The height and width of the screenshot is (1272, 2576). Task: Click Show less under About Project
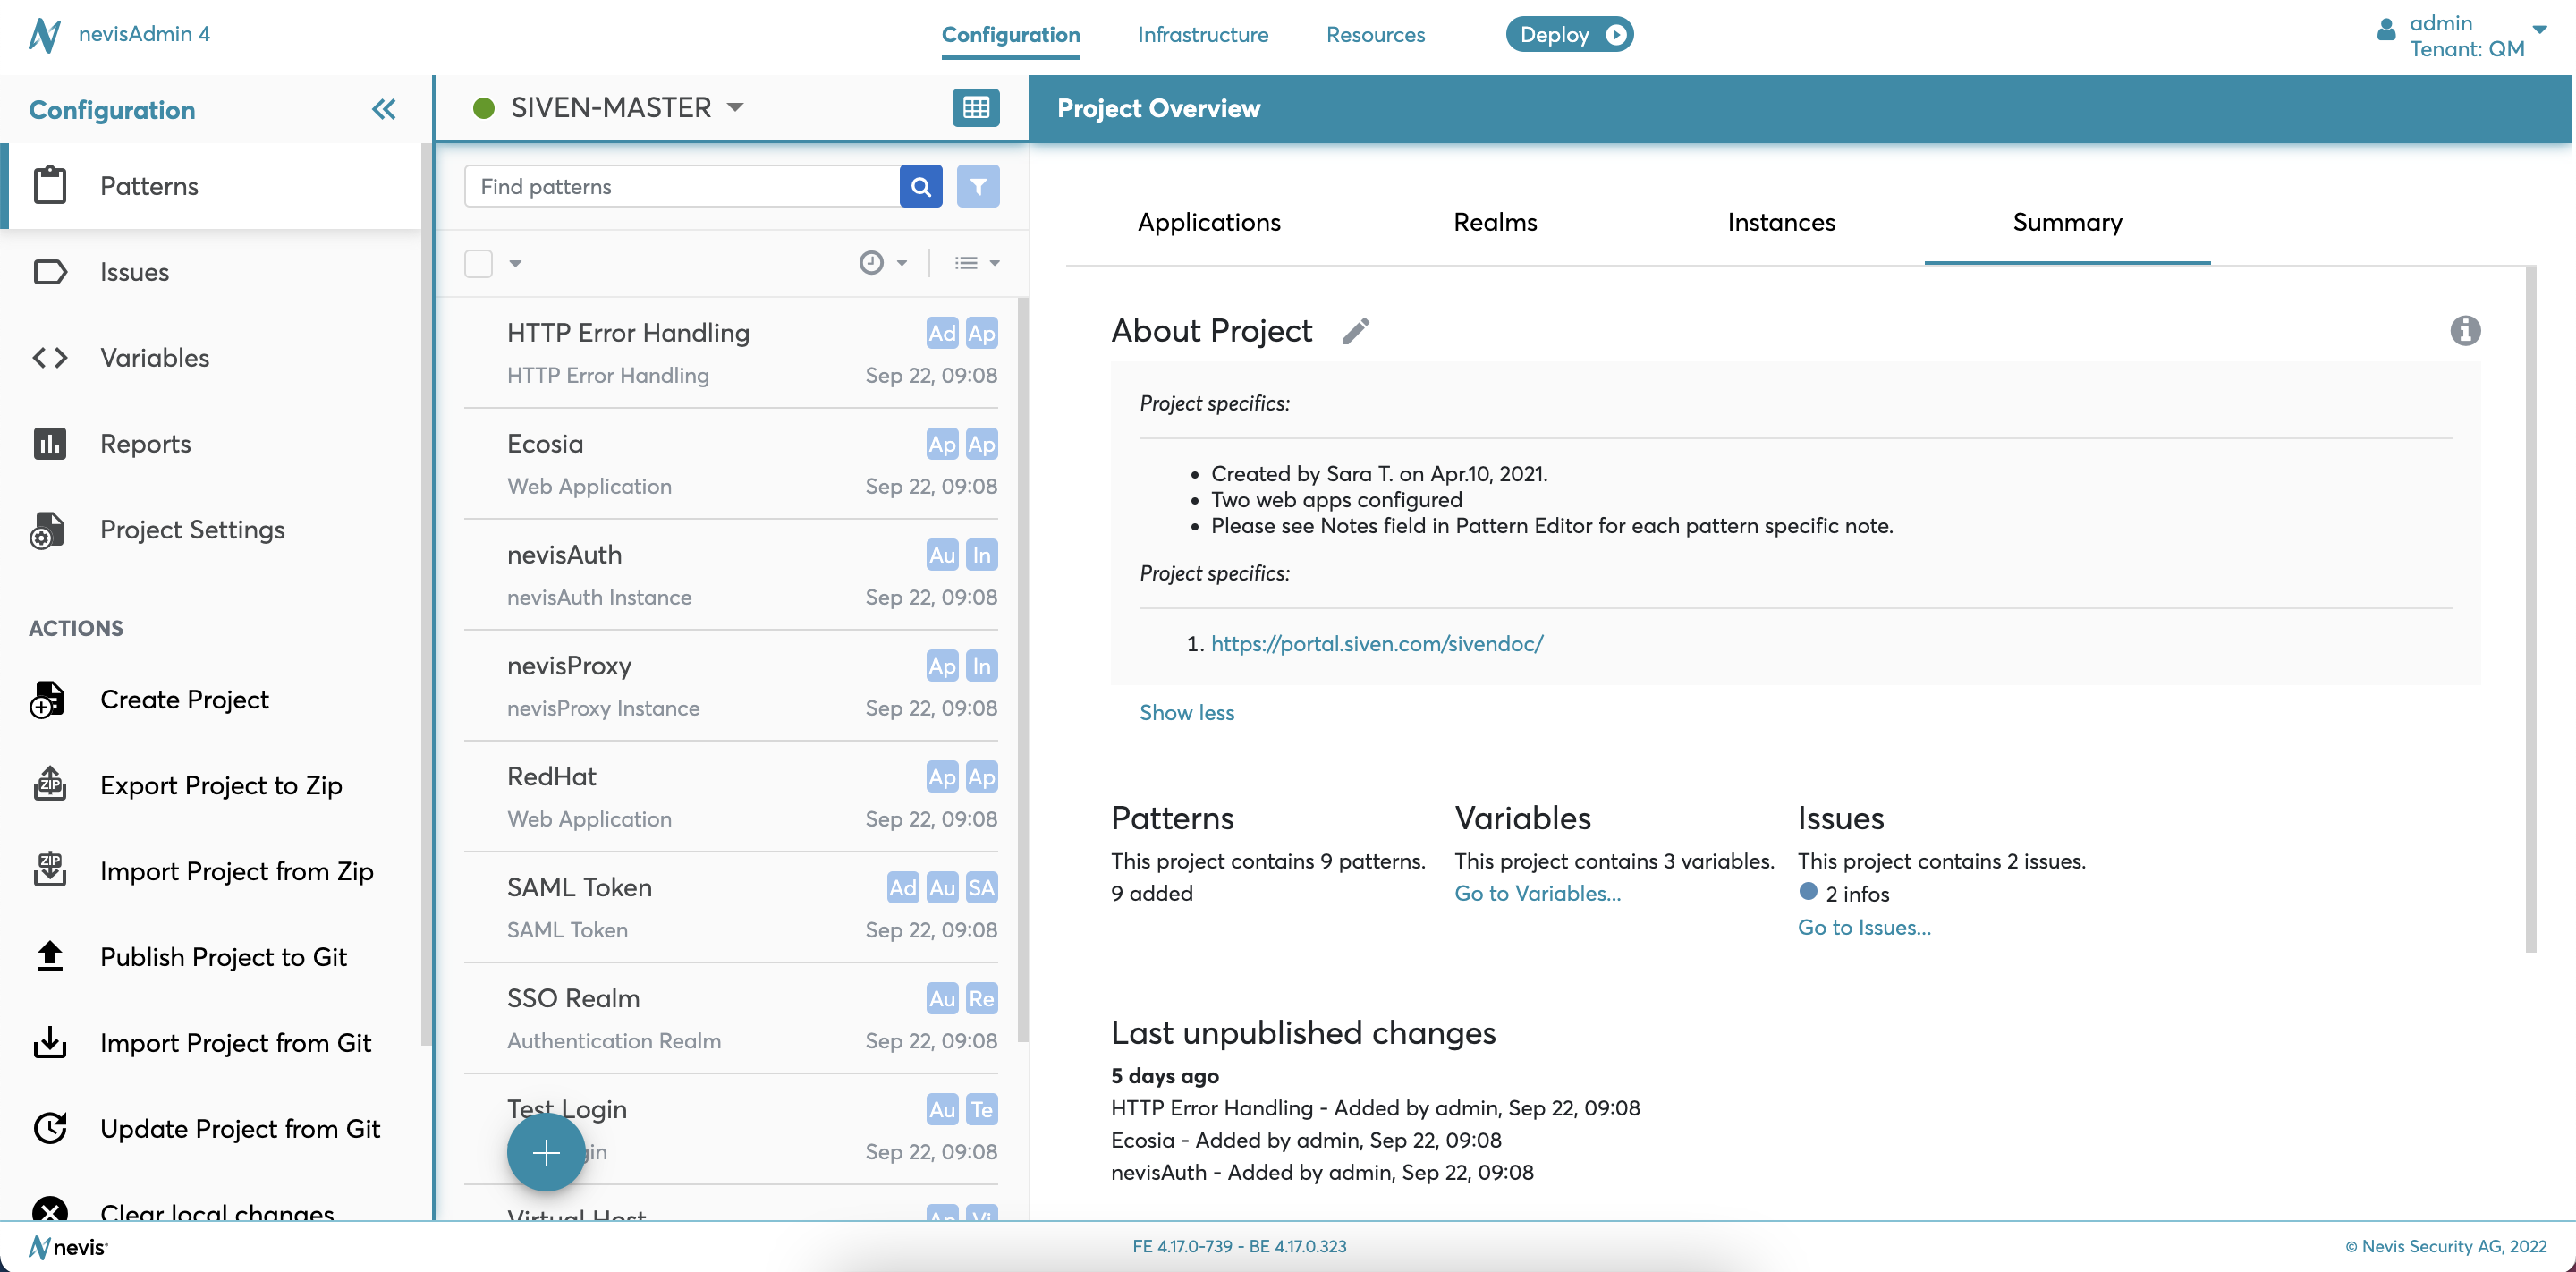coord(1186,713)
